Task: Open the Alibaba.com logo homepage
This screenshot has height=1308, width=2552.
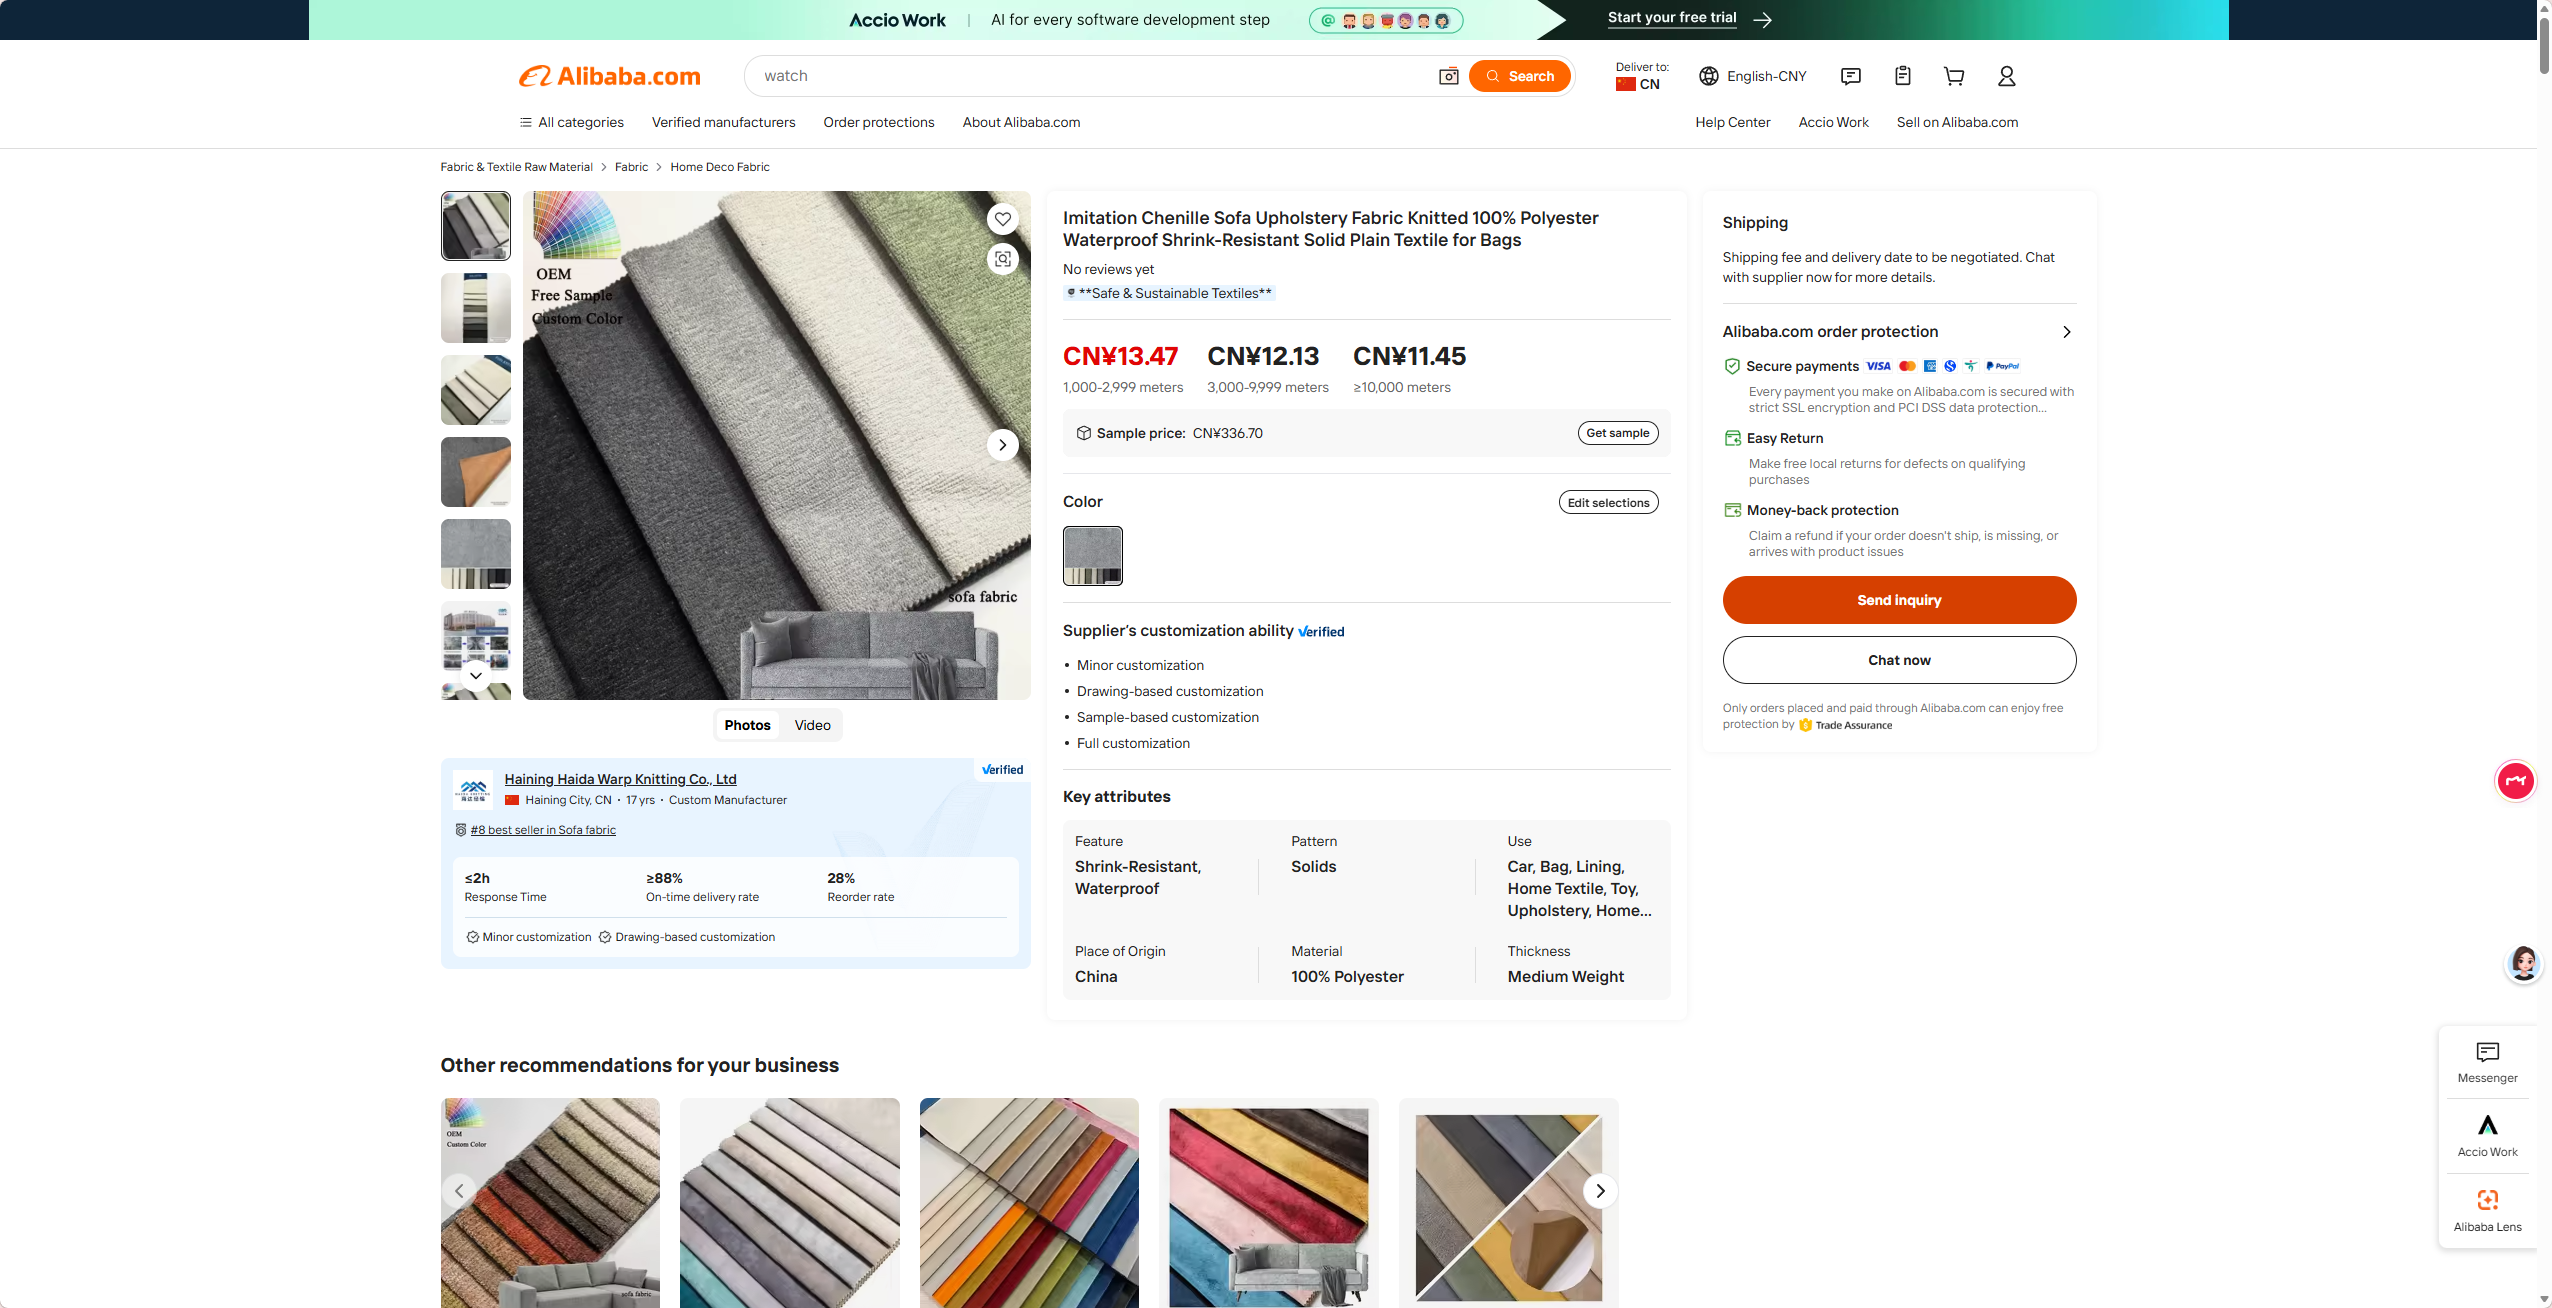Action: pyautogui.click(x=609, y=76)
